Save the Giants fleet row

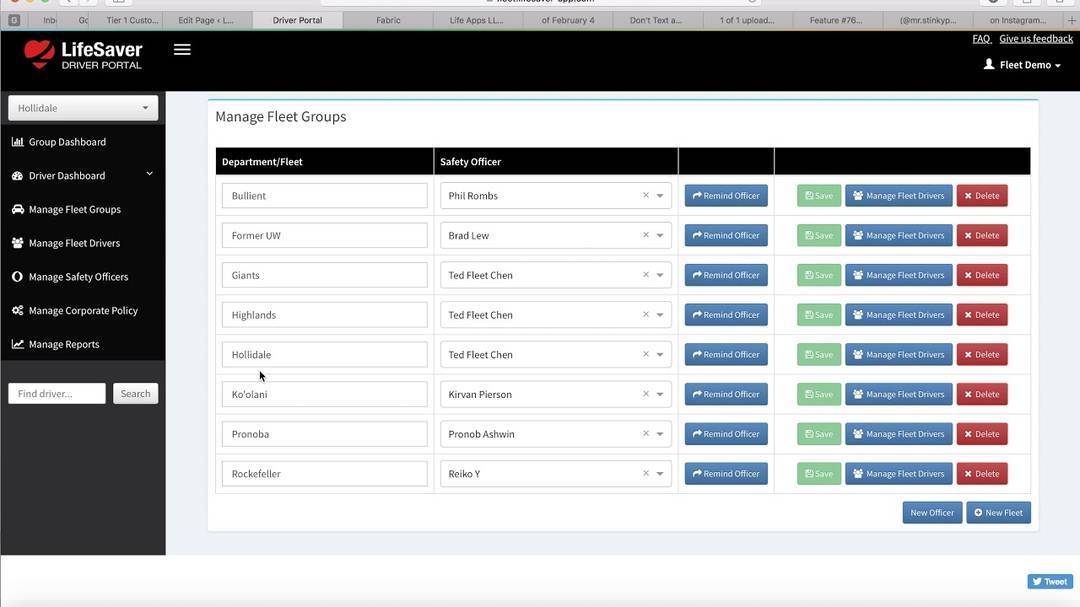point(818,275)
